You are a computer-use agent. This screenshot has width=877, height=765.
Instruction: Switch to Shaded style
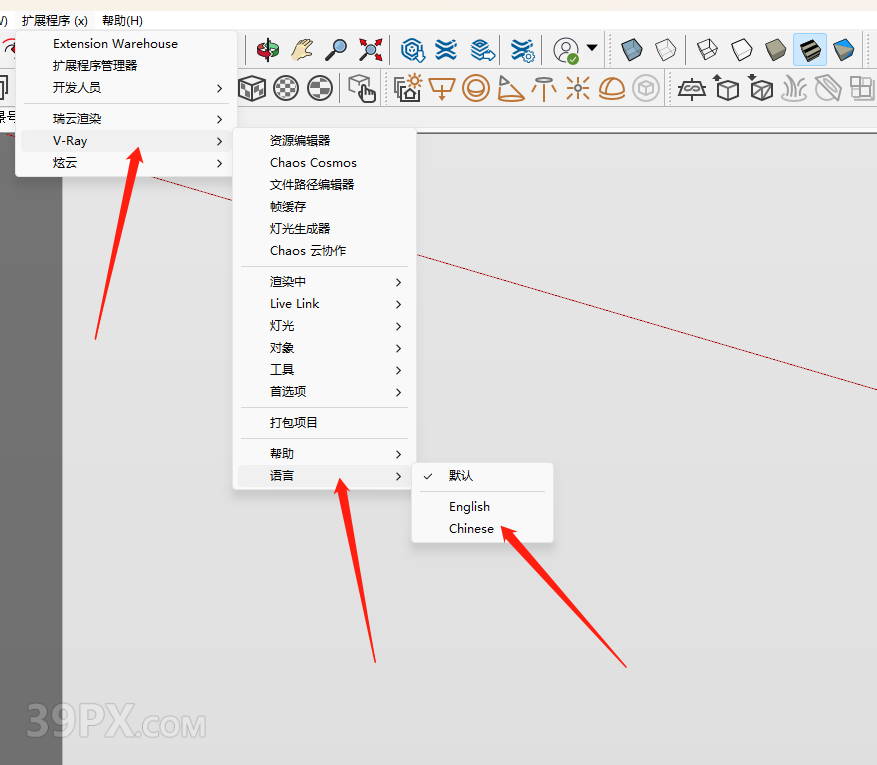776,50
